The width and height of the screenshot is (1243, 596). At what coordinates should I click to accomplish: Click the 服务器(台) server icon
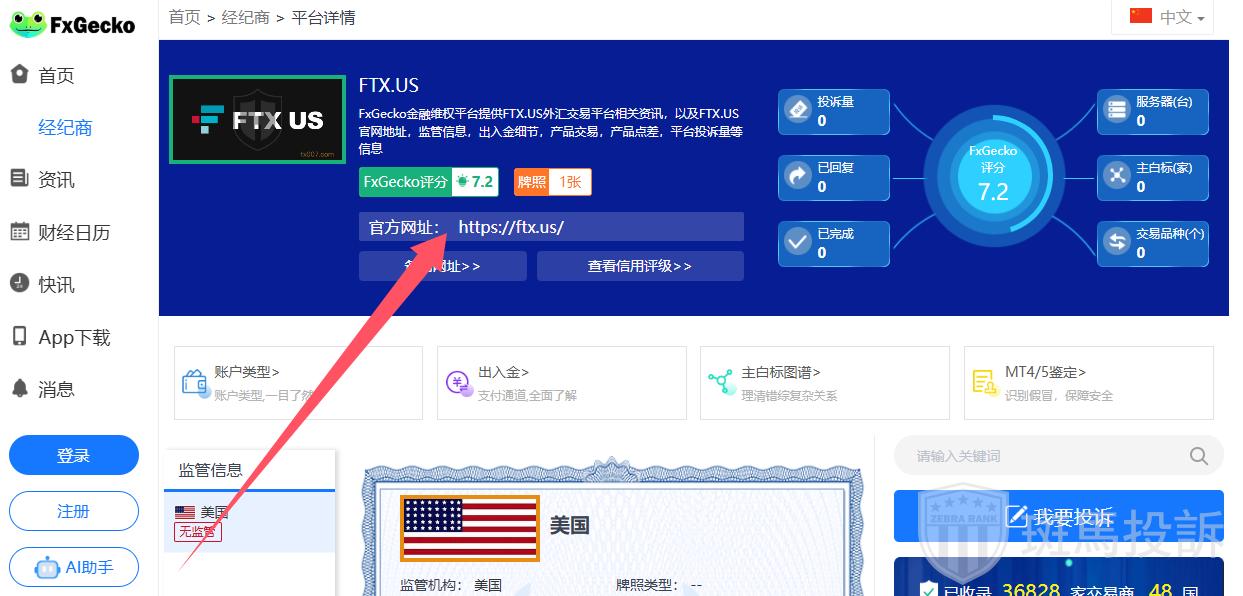pos(1116,110)
